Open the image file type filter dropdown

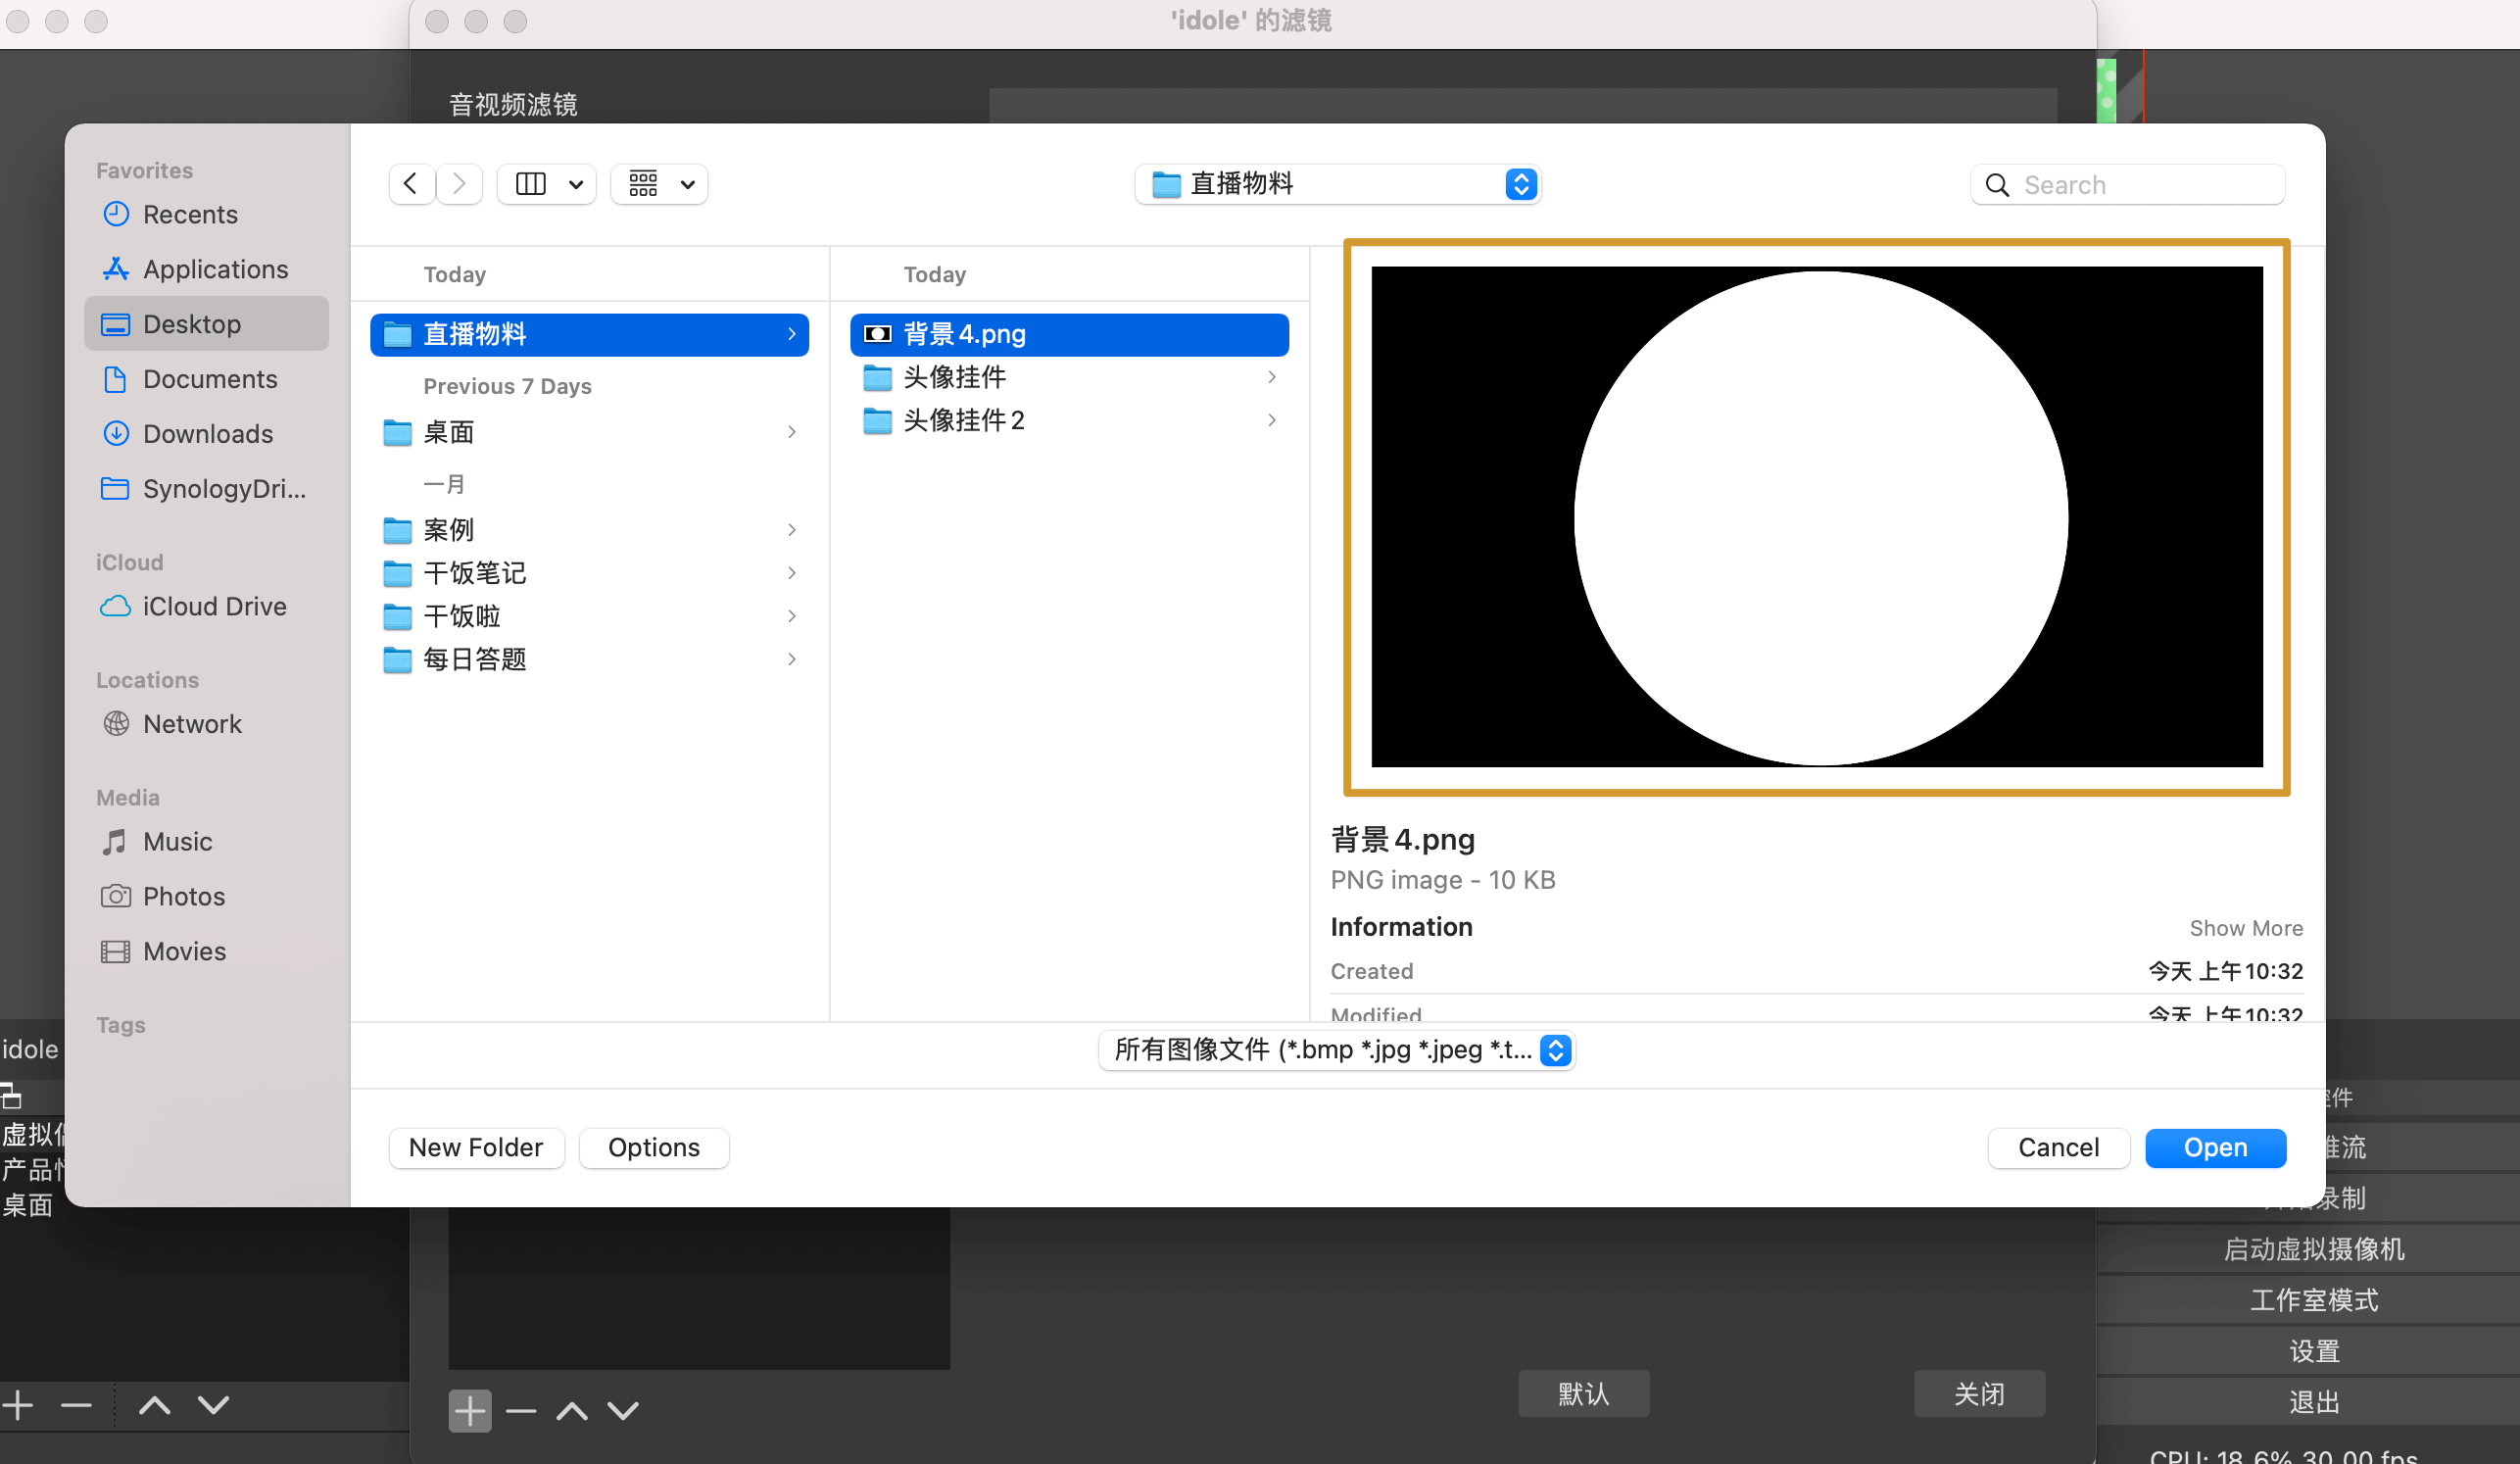(x=1337, y=1050)
